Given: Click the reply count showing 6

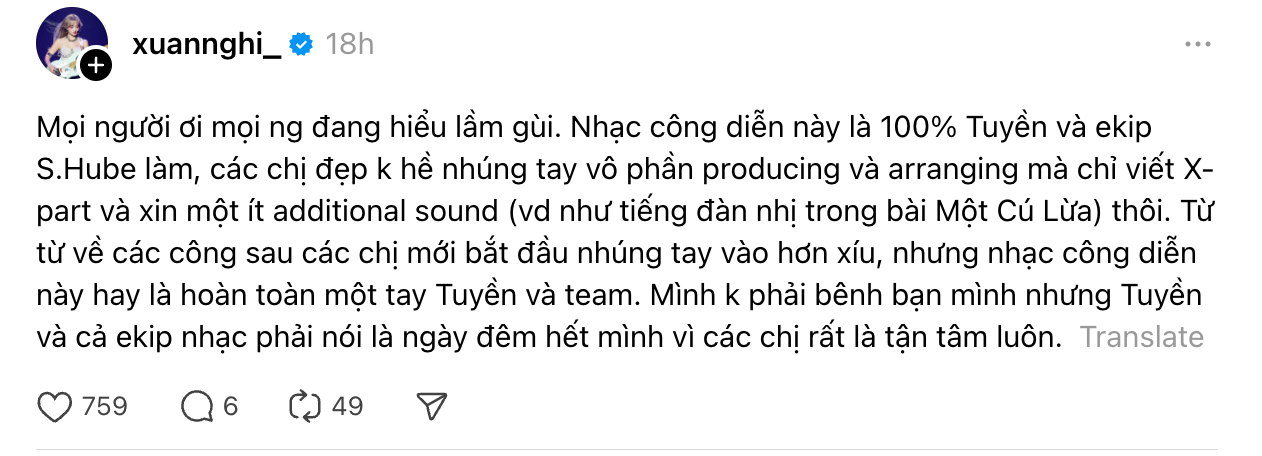Looking at the screenshot, I should 231,406.
